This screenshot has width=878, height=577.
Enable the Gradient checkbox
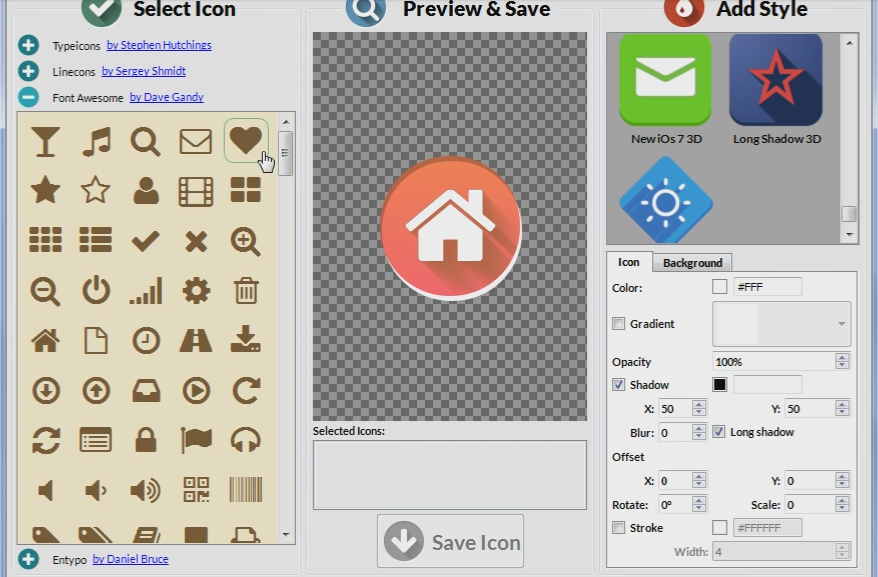[x=618, y=324]
